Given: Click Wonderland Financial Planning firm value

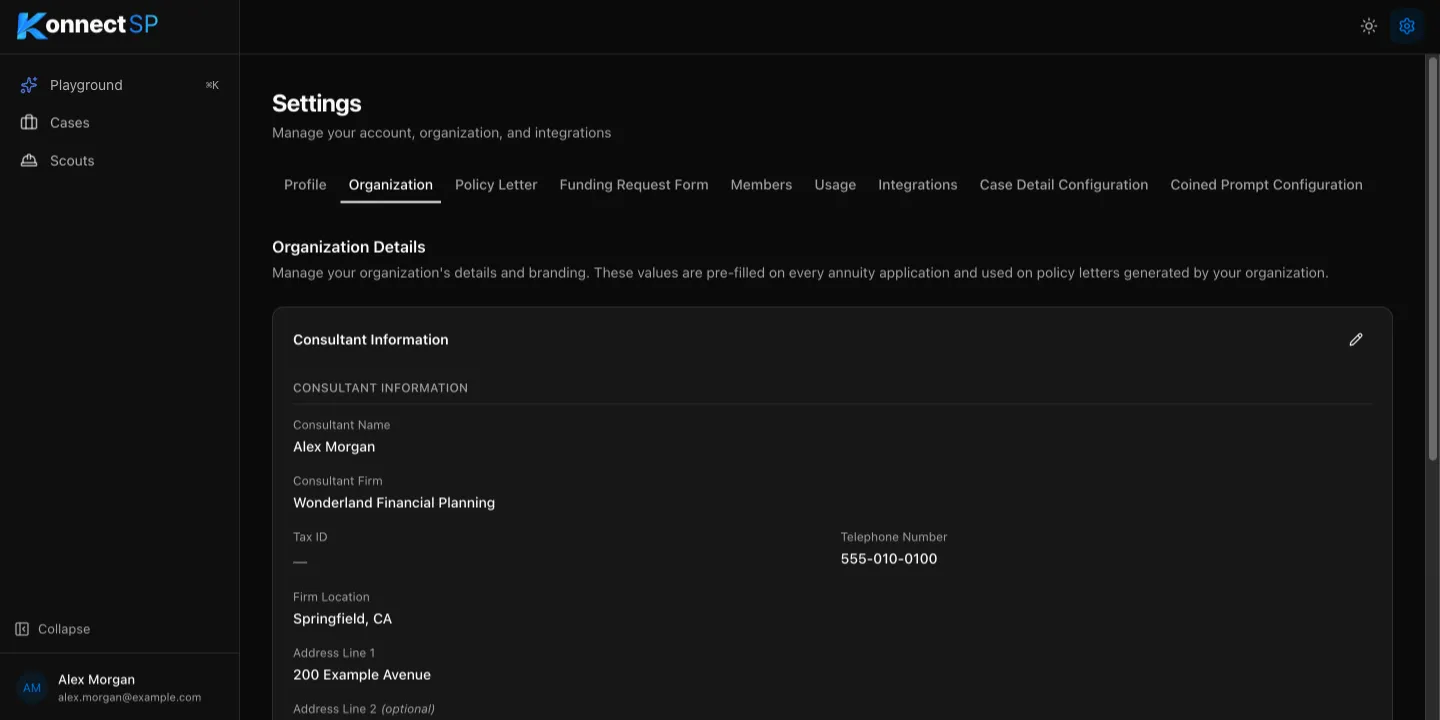Looking at the screenshot, I should [x=394, y=503].
